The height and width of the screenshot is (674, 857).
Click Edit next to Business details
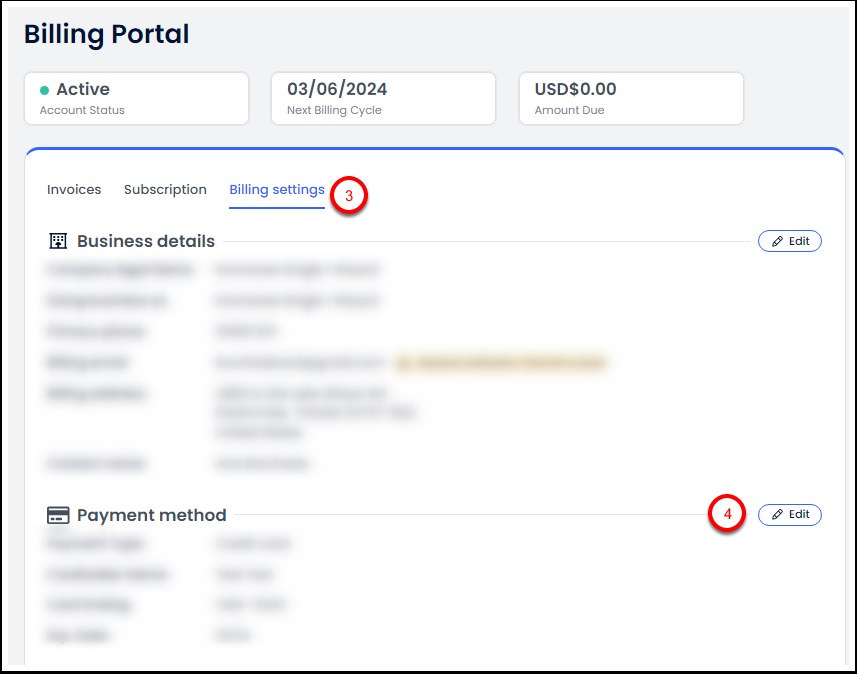(x=790, y=241)
